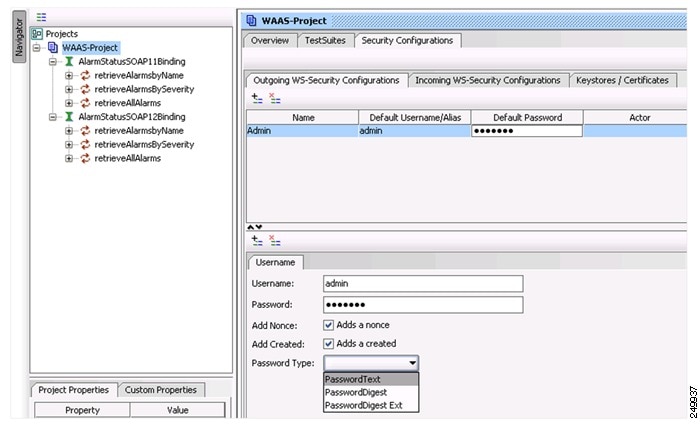Click Default Username/Alias column header
The image size is (700, 429).
point(415,117)
